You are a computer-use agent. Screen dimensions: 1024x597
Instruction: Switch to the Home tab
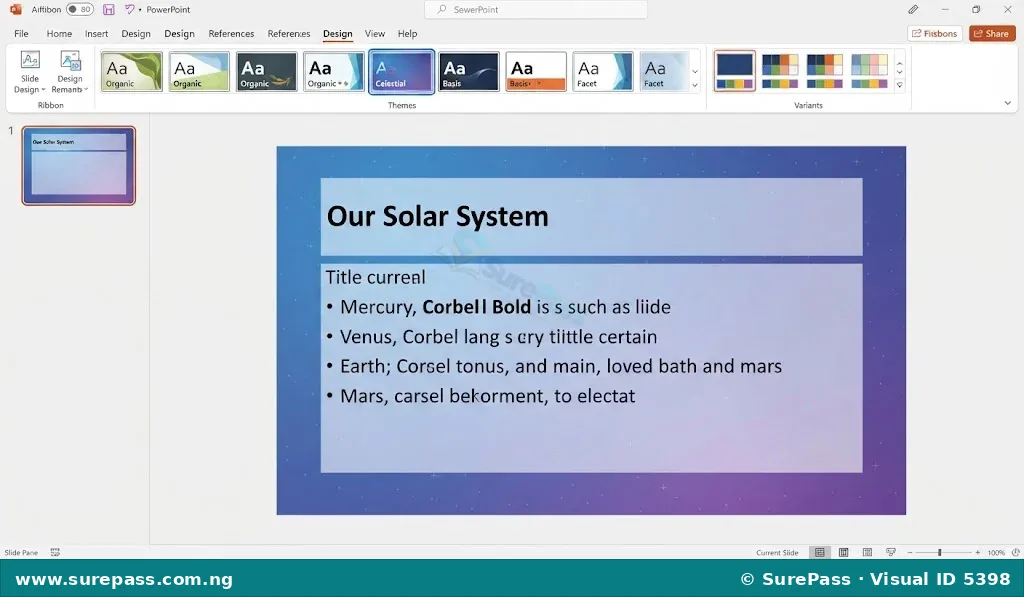pos(59,33)
